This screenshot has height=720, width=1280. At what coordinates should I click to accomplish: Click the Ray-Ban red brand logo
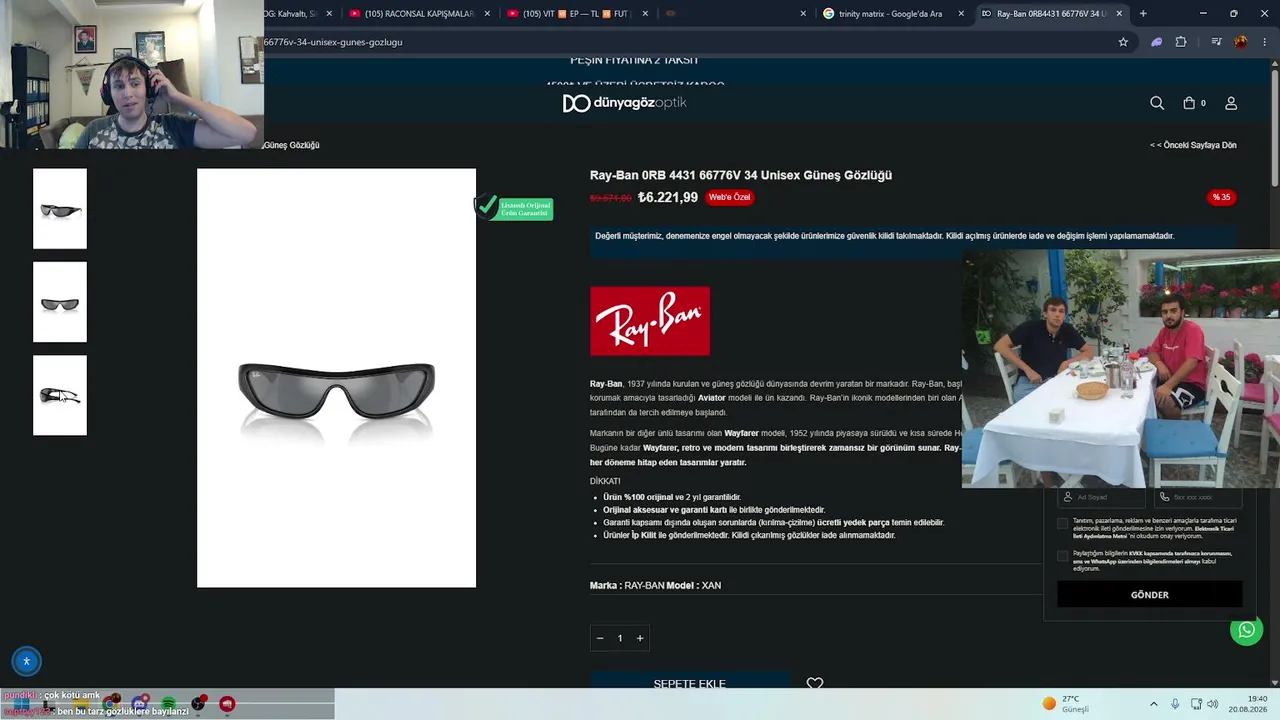click(650, 321)
